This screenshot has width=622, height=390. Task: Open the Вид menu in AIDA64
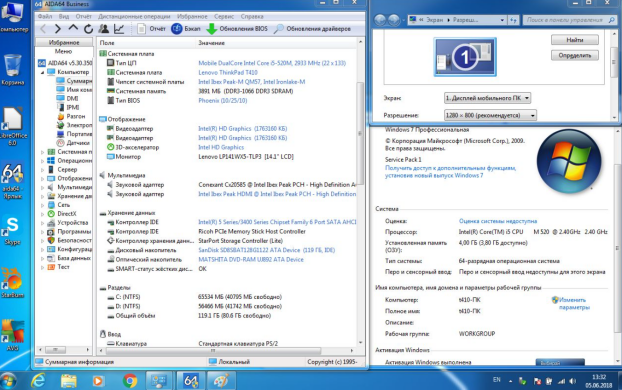(64, 16)
